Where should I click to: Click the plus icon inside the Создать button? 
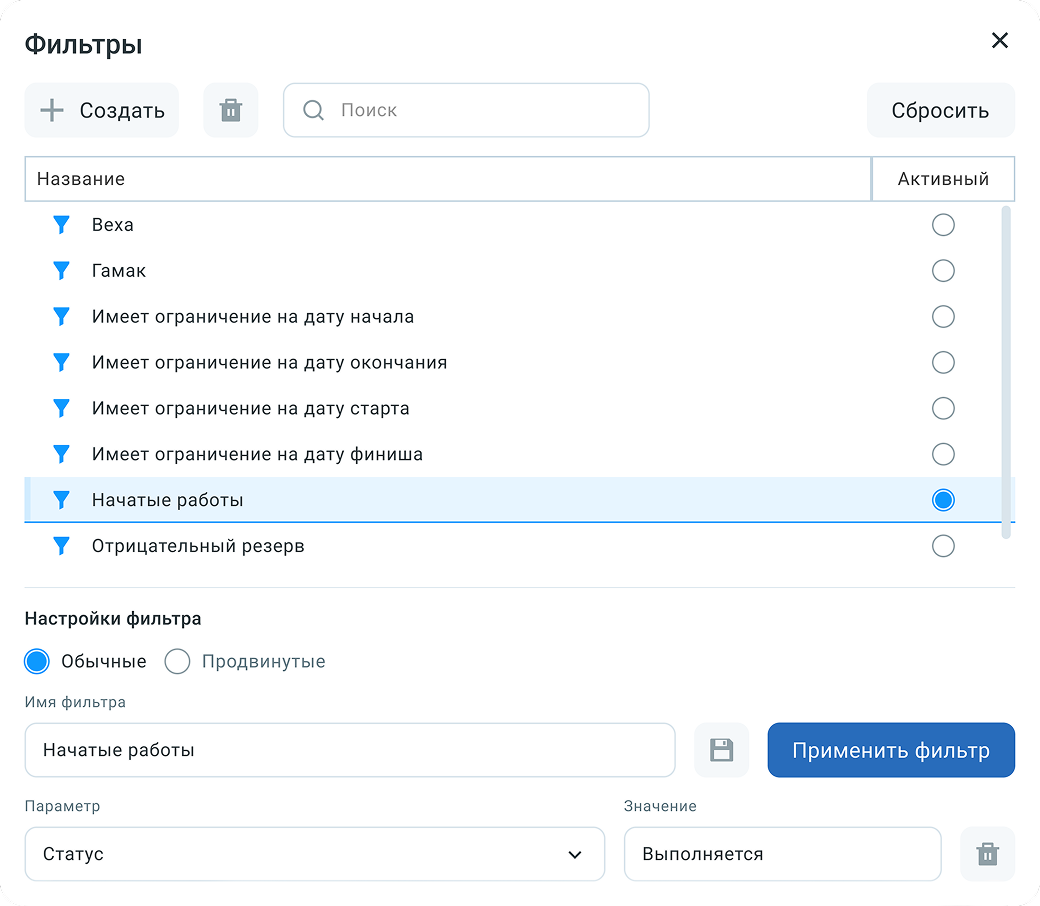point(50,110)
